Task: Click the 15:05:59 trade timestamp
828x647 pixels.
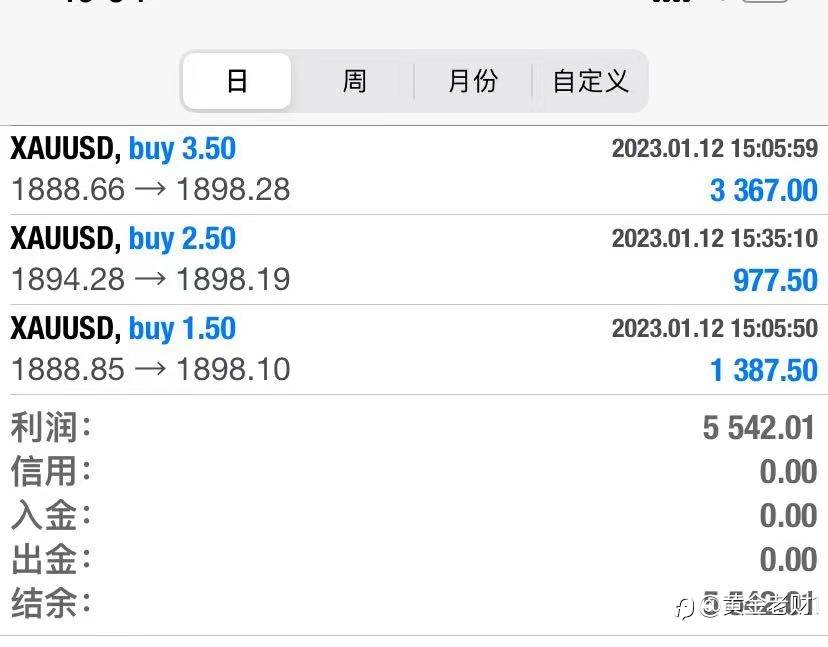Action: click(x=714, y=149)
